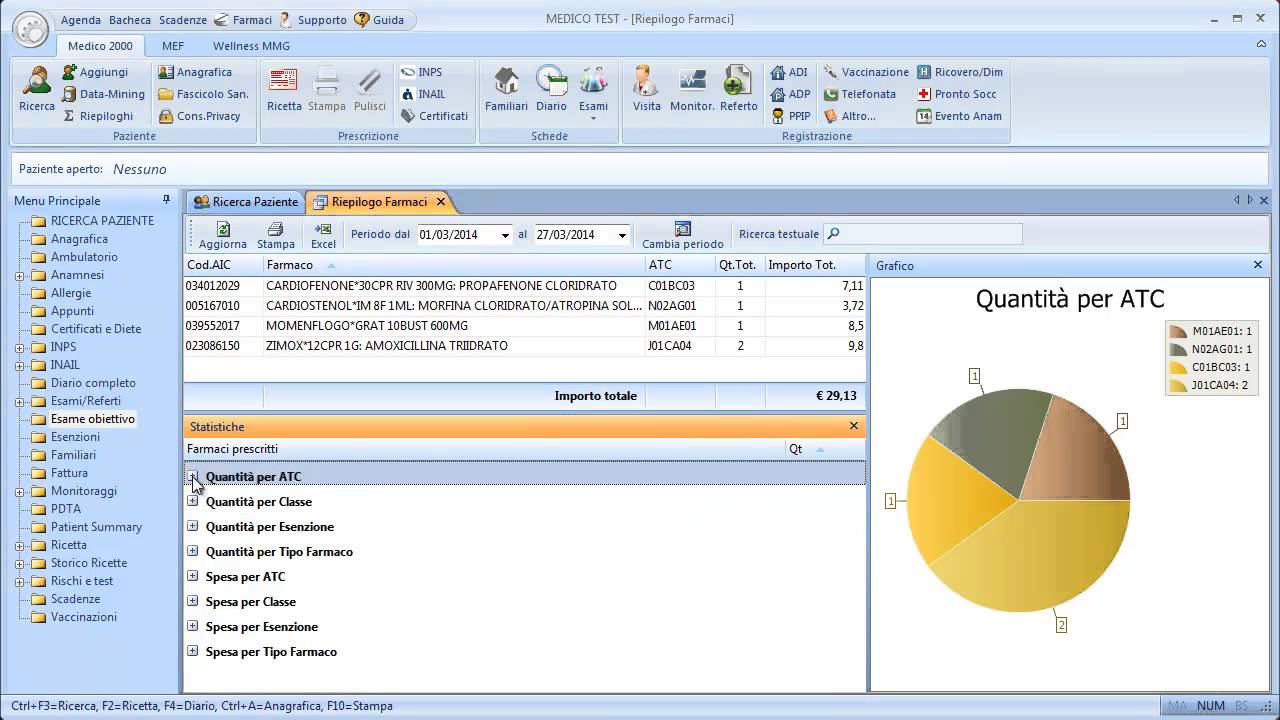Open Riepiloghi summaries

point(97,116)
